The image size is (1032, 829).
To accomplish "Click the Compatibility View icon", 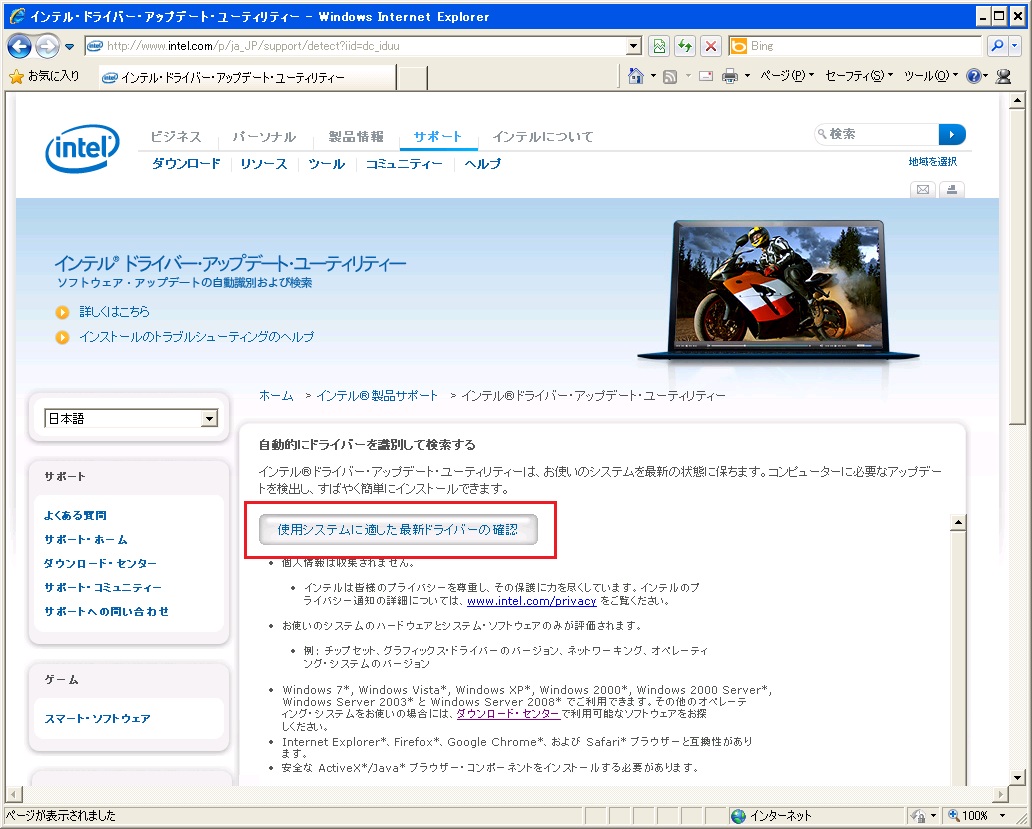I will point(659,46).
